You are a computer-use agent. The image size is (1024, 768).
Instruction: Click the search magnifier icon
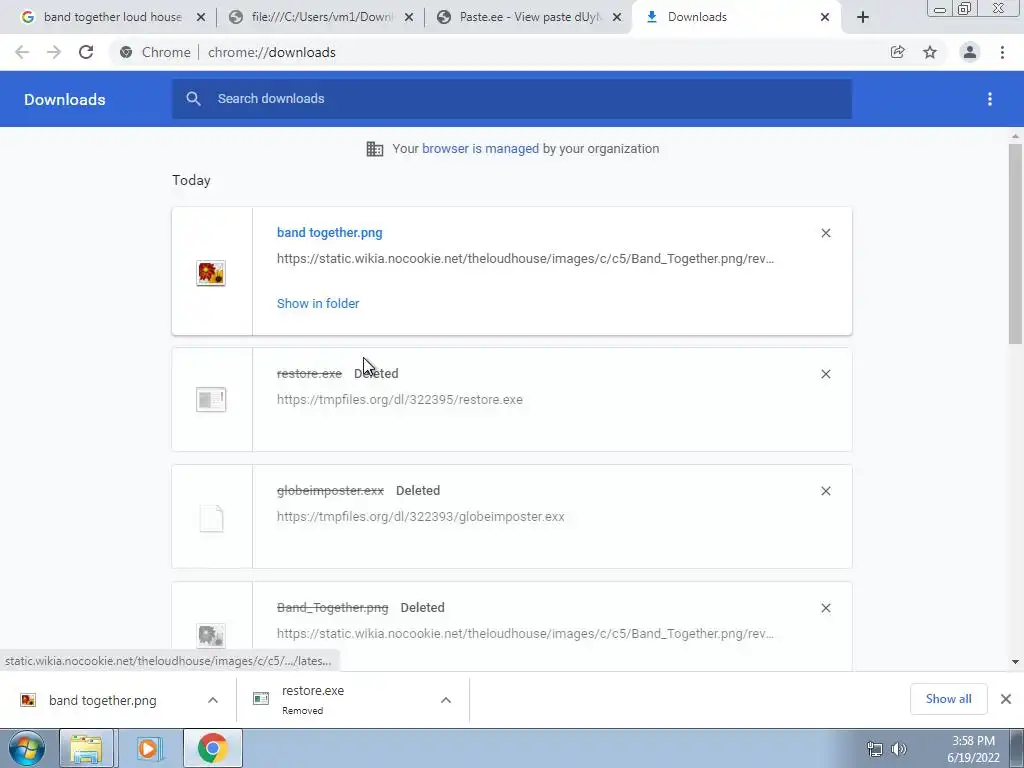[x=193, y=99]
